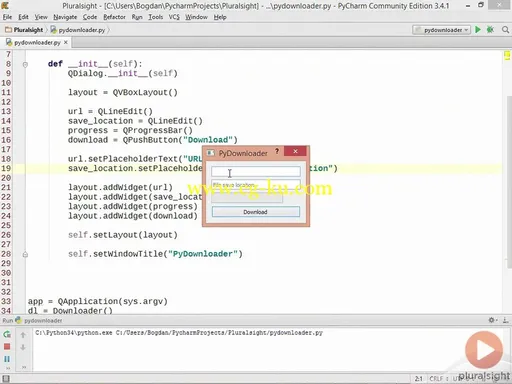Click the file save location input field

click(x=256, y=185)
